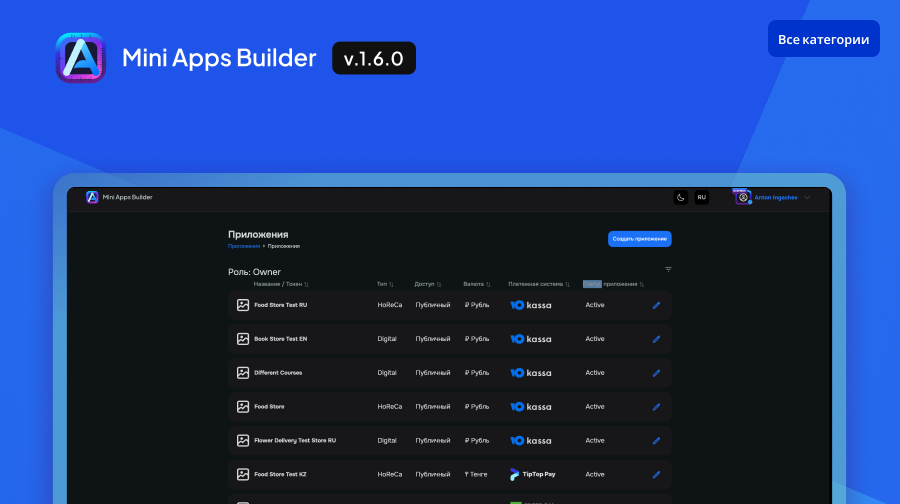Sort by Платежная система column
The width and height of the screenshot is (900, 504).
coord(538,284)
